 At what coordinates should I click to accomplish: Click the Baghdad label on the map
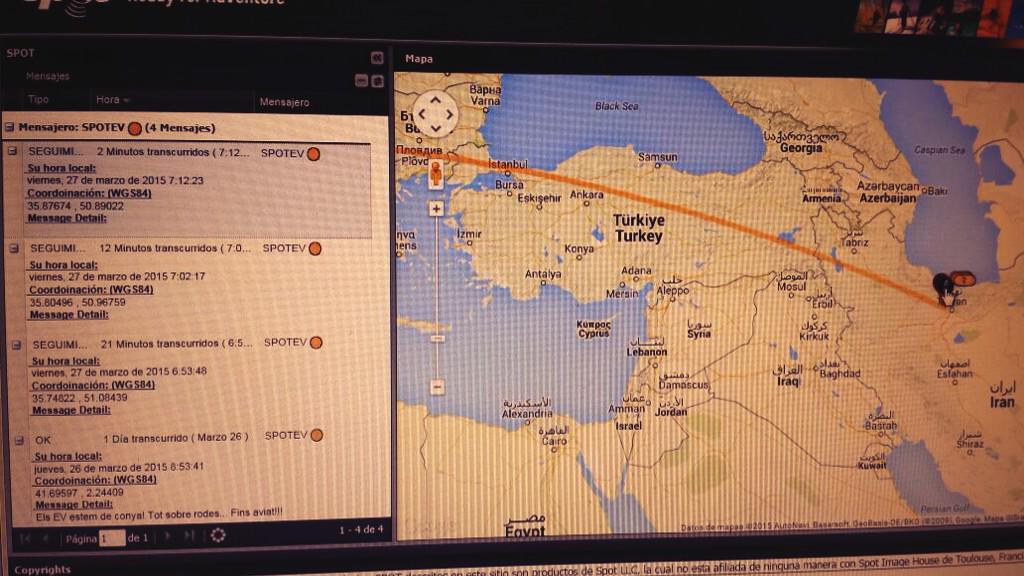840,374
